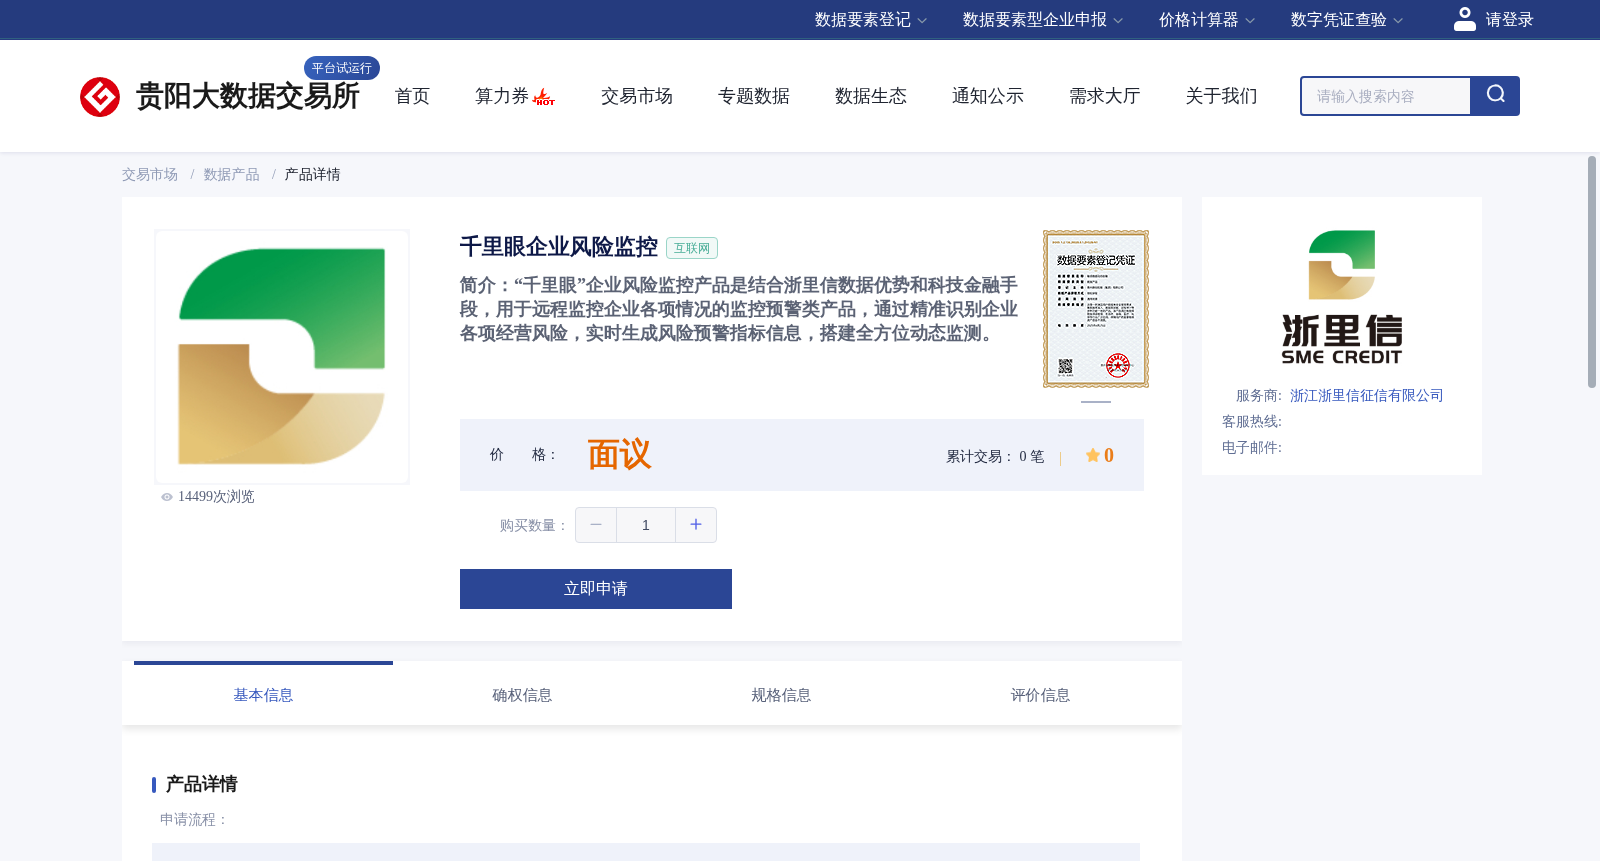The width and height of the screenshot is (1600, 861).
Task: Click the HOT flame icon beside 算力券
Action: (544, 97)
